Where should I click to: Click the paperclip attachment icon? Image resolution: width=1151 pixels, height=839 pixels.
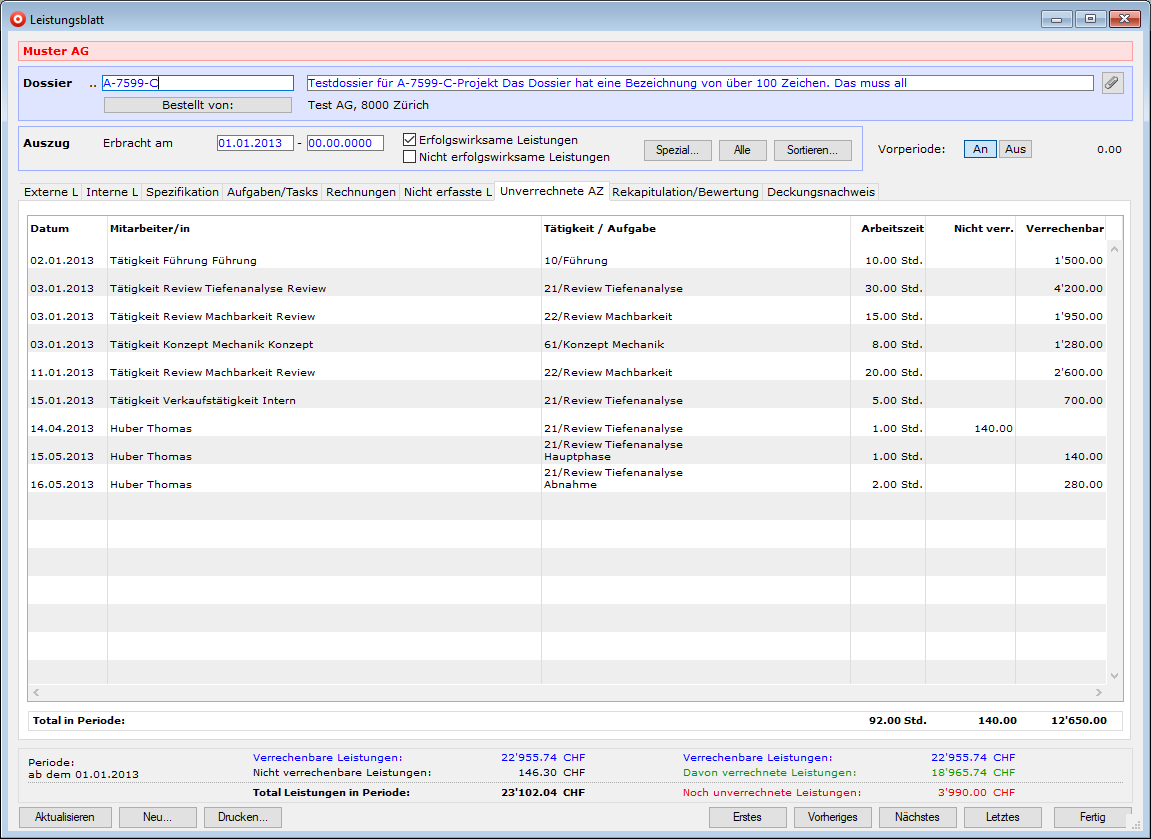click(x=1112, y=83)
